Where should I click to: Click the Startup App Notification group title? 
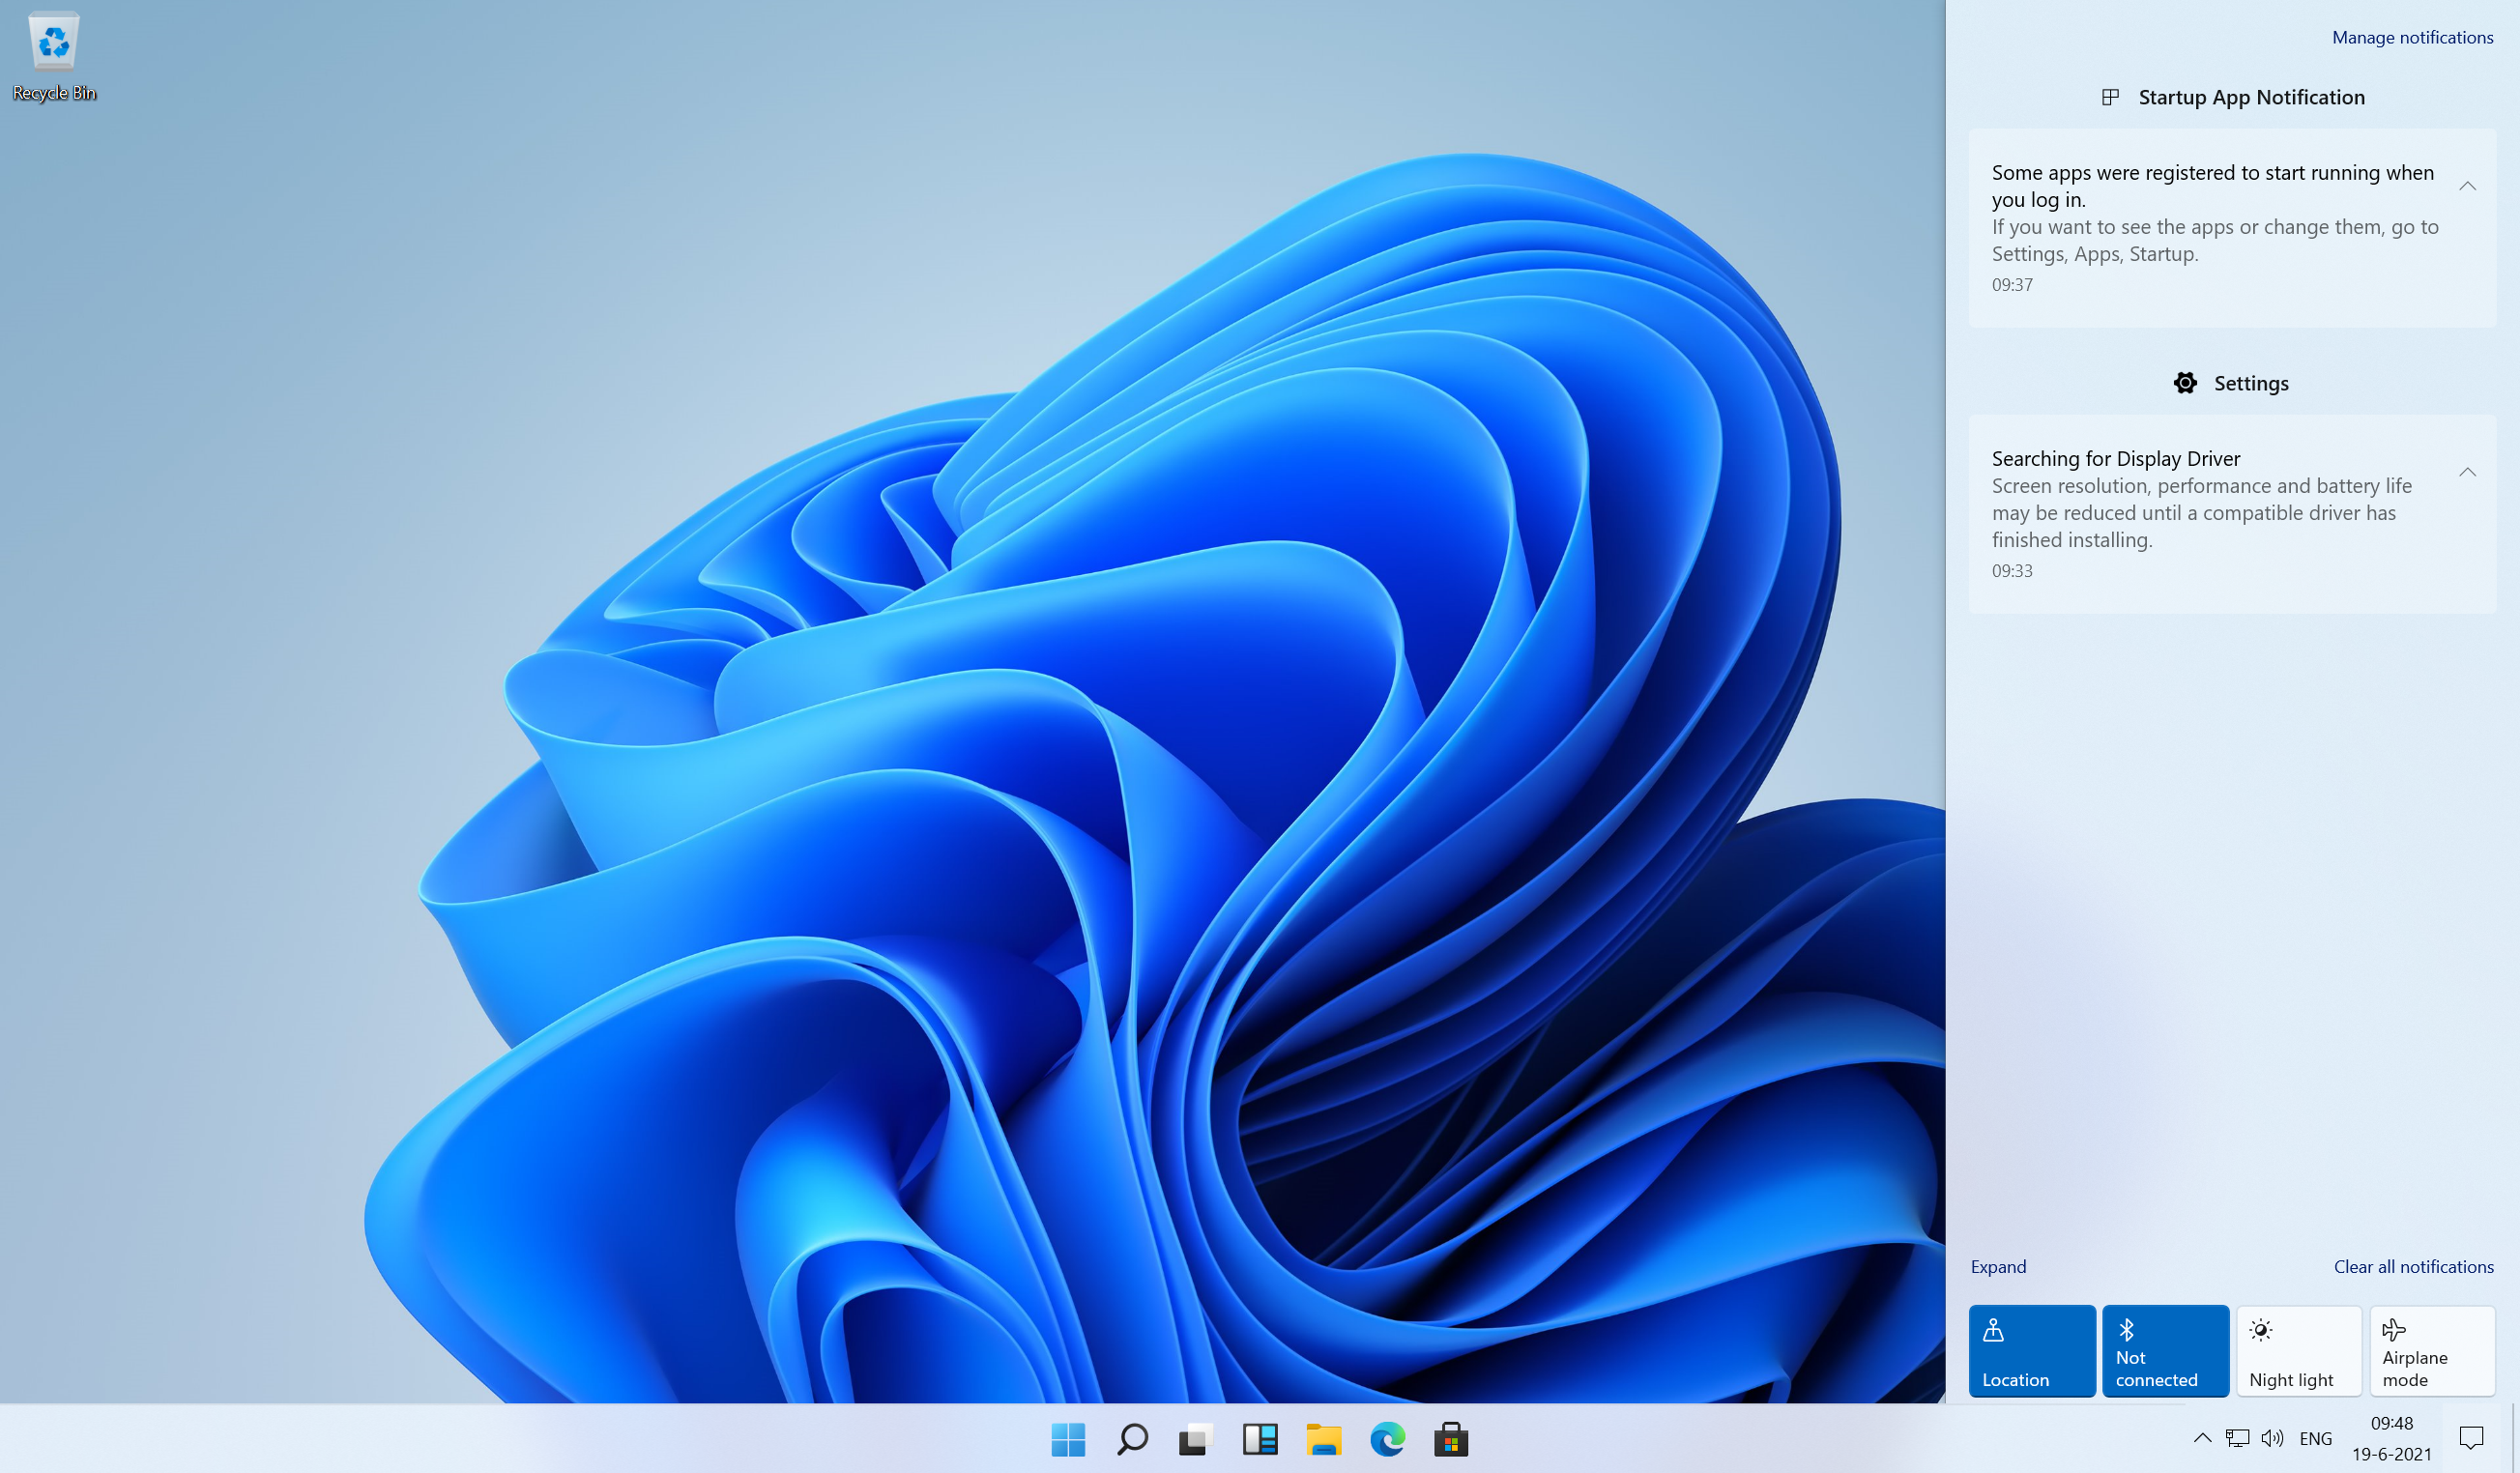[x=2251, y=97]
